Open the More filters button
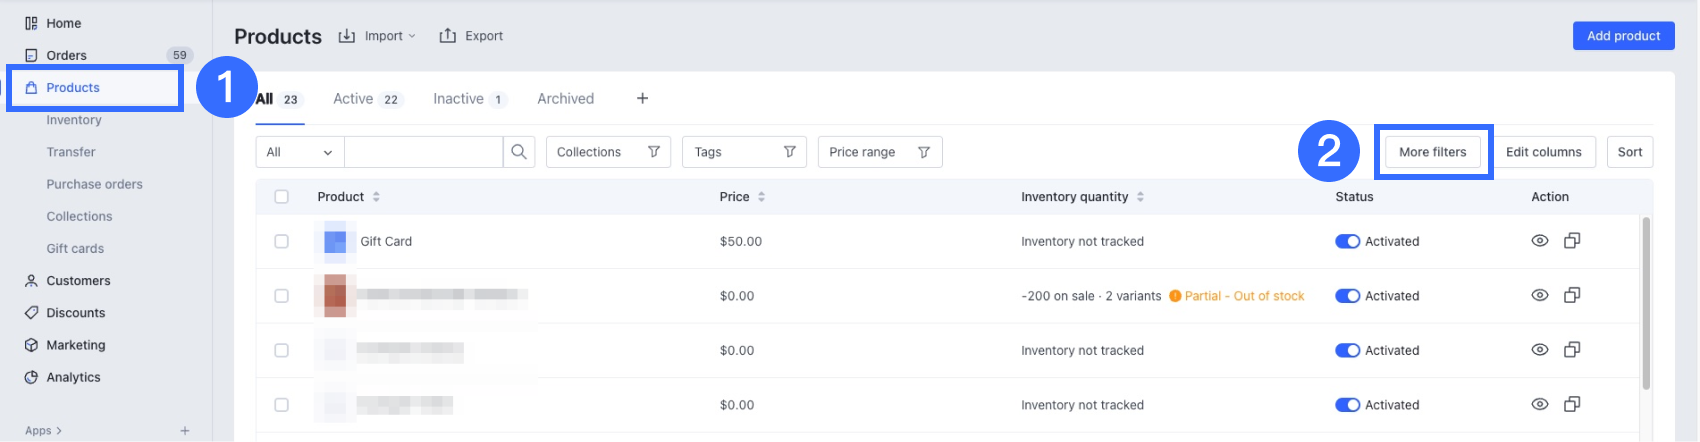This screenshot has height=442, width=1700. pos(1432,152)
